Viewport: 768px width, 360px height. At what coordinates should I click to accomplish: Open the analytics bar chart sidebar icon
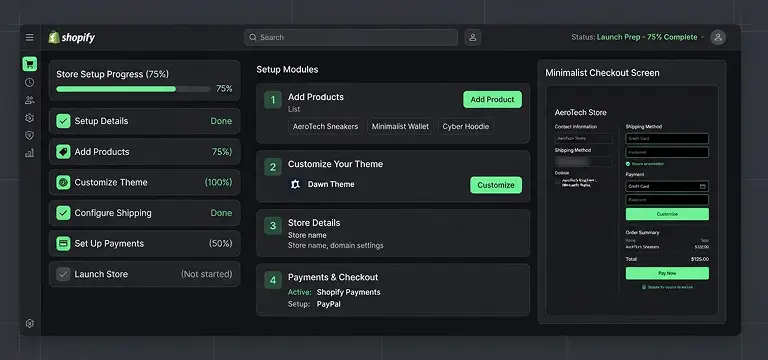29,153
